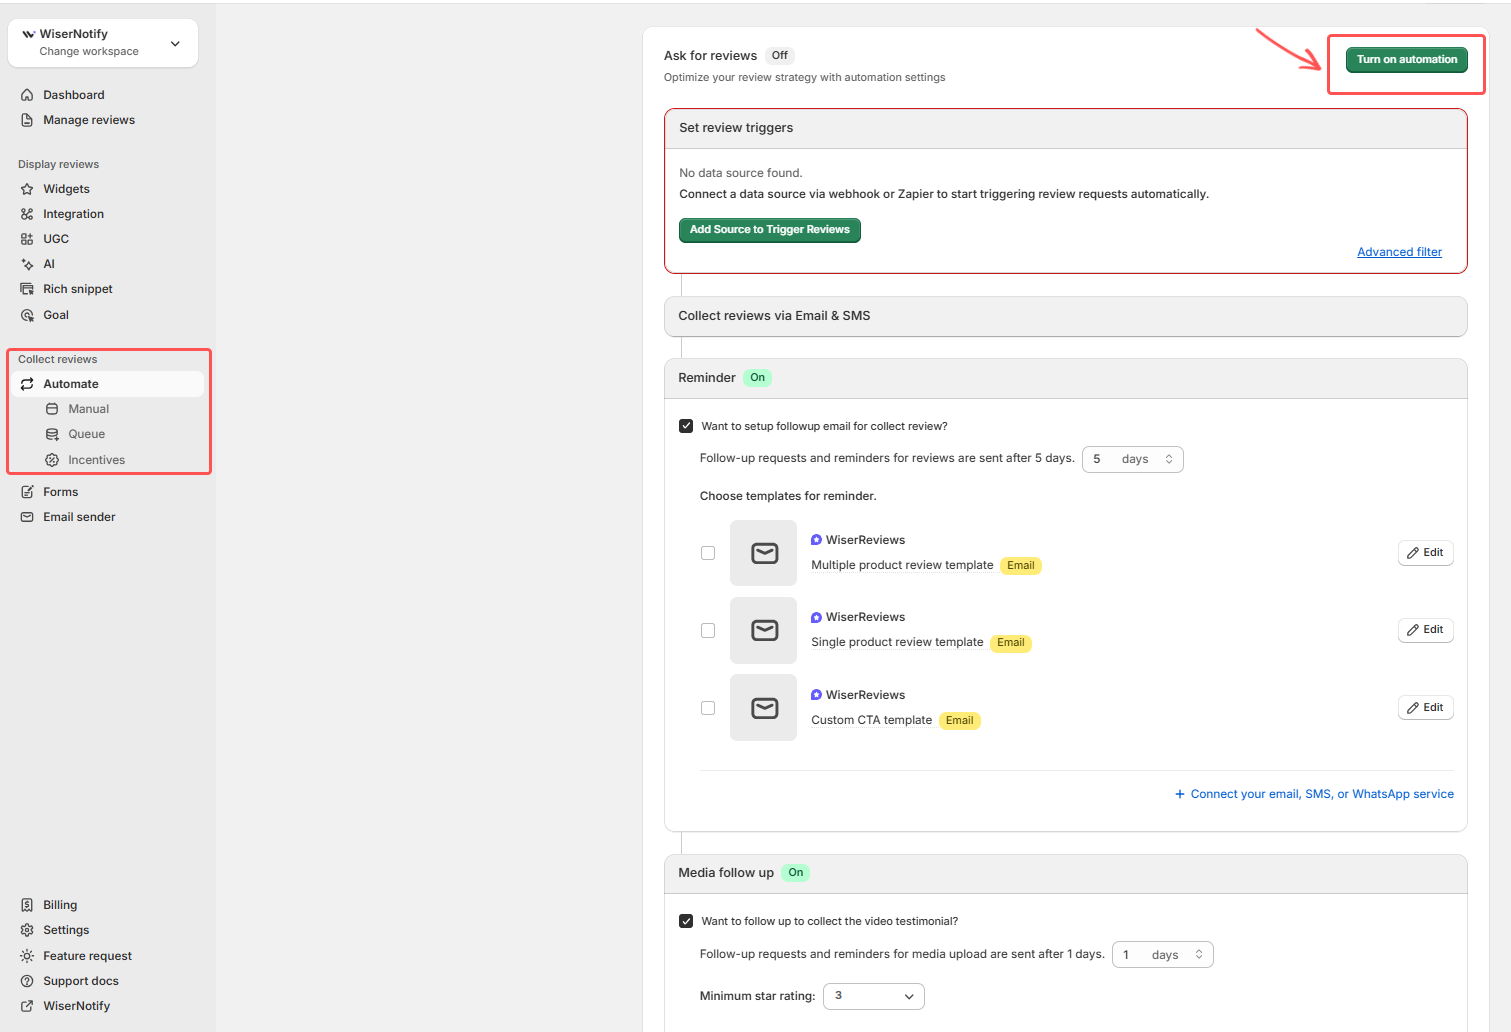Uncheck the followup email for collect review
This screenshot has width=1511, height=1032.
[686, 425]
